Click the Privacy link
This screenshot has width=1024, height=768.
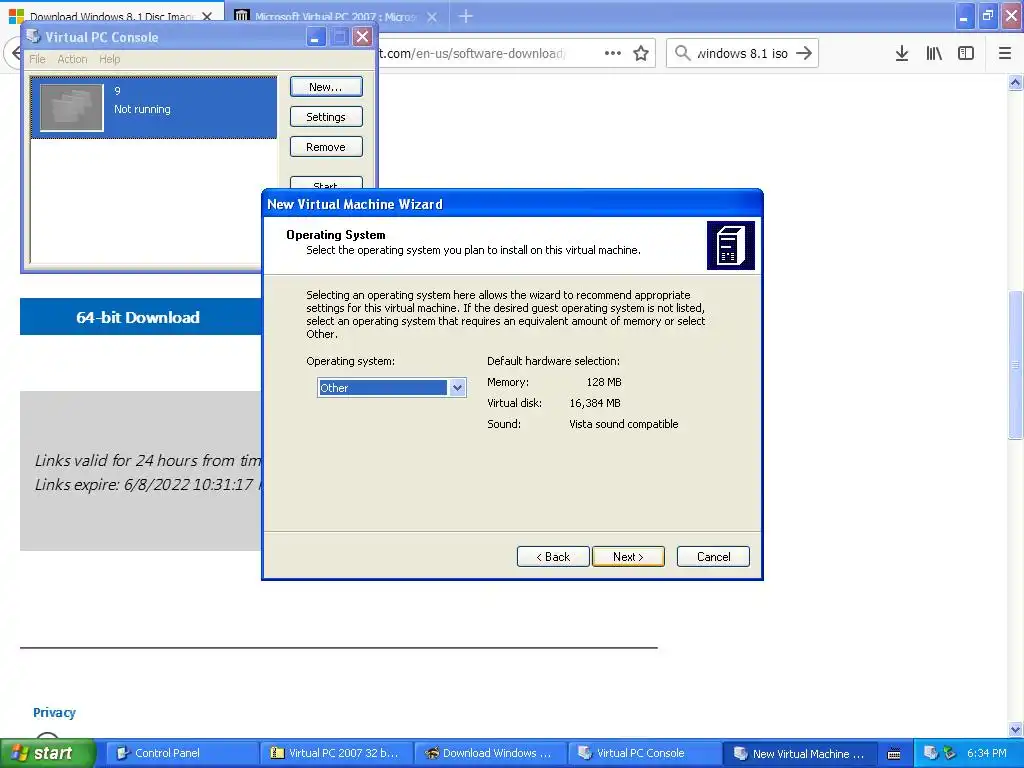(x=54, y=712)
